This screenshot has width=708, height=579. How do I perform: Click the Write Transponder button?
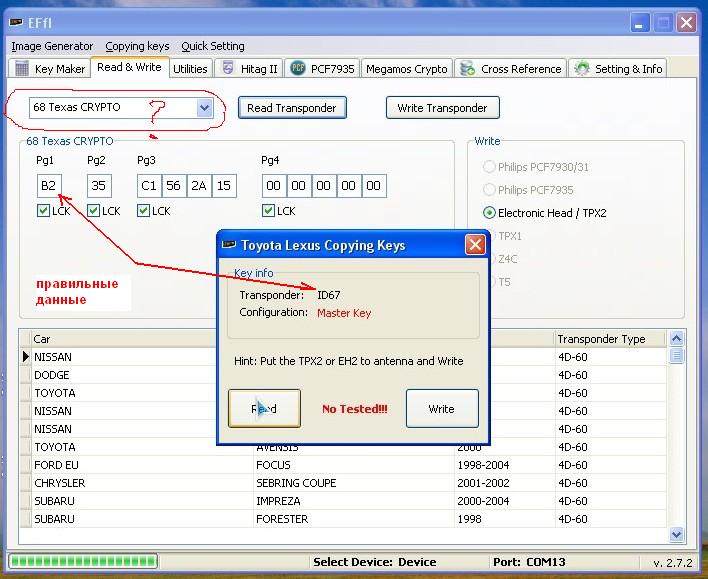pos(442,107)
